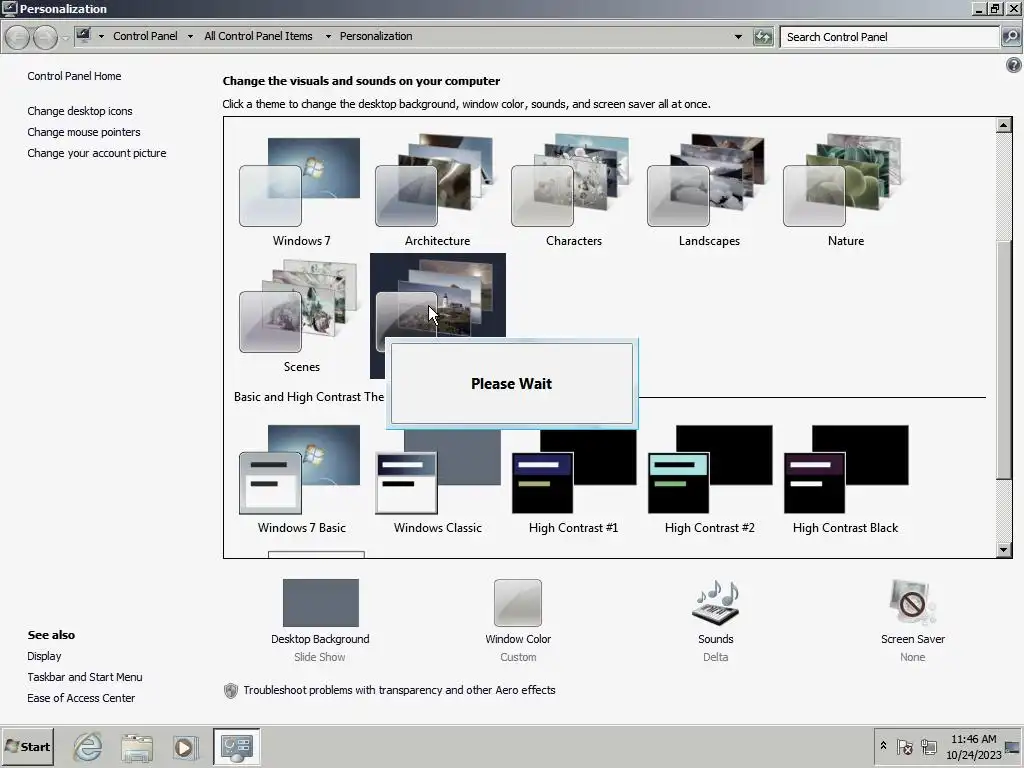This screenshot has height=768, width=1024.
Task: Open the Display link
Action: tap(44, 656)
